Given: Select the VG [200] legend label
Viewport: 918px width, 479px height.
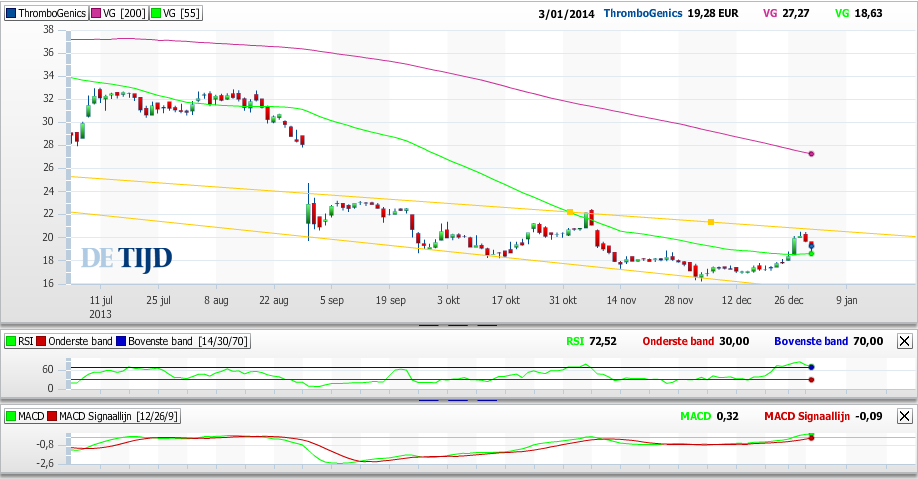Looking at the screenshot, I should coord(124,13).
